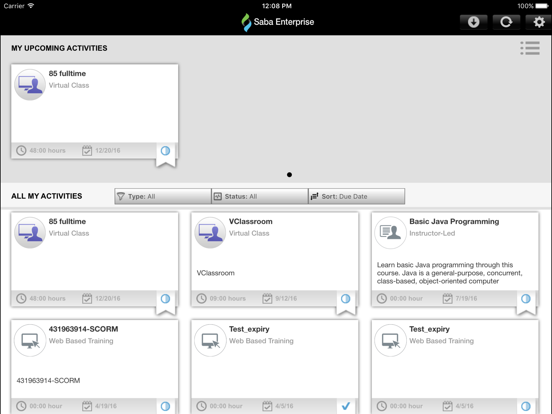Click the clock icon on VClassroom card
Screen dimensions: 552x414
(201, 299)
